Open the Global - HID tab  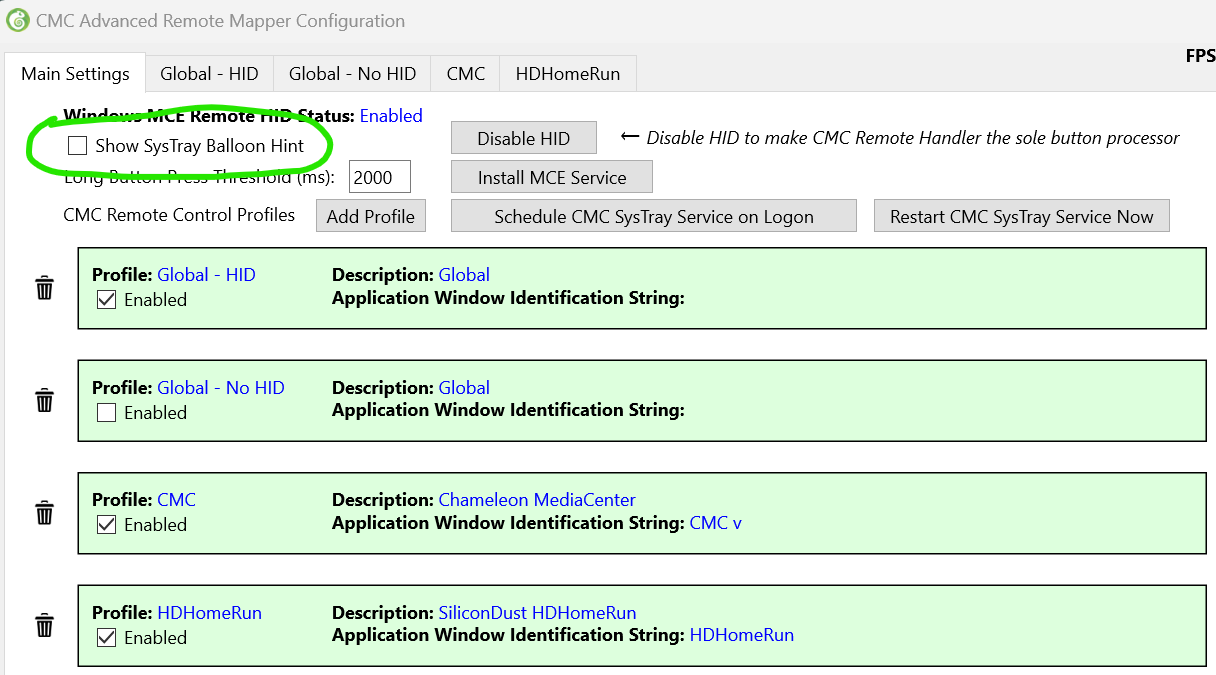[209, 74]
